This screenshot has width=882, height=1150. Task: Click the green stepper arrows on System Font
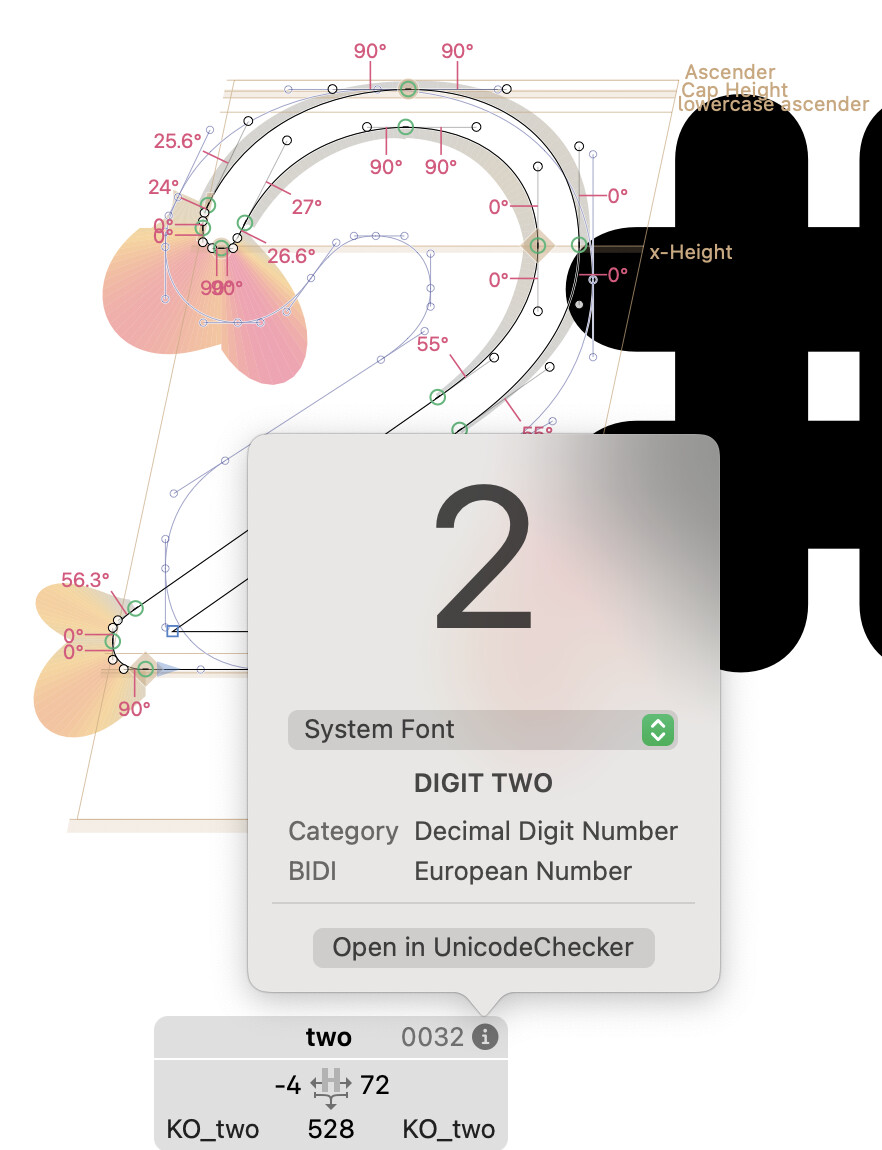point(658,730)
